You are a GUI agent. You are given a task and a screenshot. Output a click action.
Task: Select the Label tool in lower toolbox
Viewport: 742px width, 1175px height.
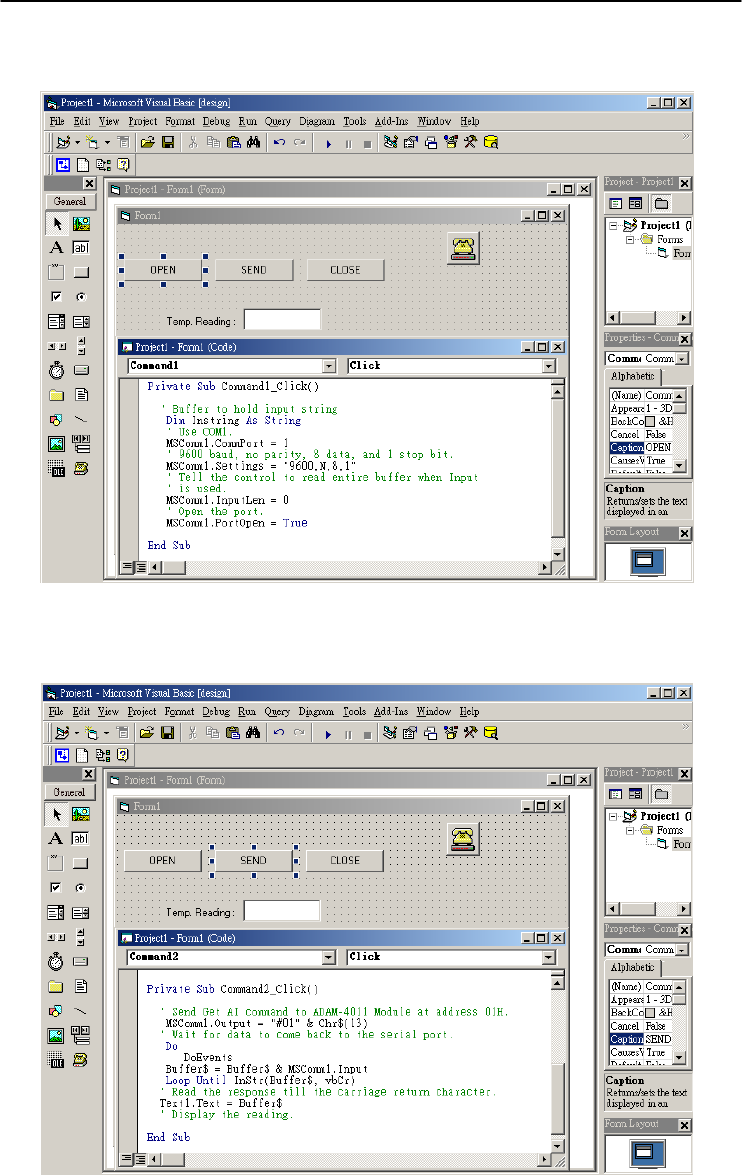pyautogui.click(x=56, y=839)
